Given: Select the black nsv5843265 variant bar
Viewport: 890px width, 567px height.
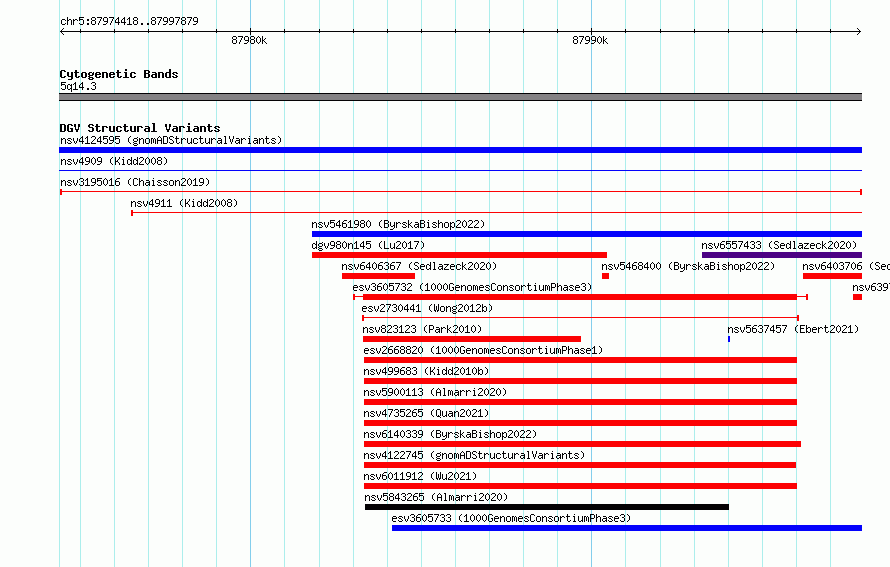Looking at the screenshot, I should [x=547, y=507].
